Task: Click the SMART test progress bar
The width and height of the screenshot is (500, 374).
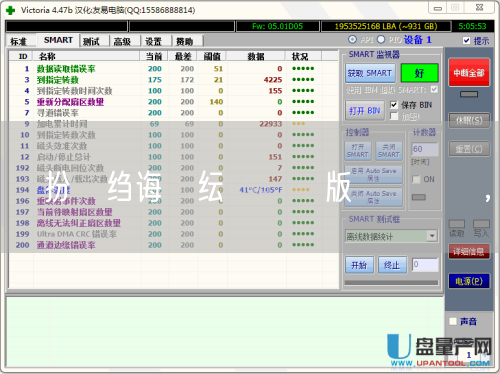Action: [x=391, y=283]
